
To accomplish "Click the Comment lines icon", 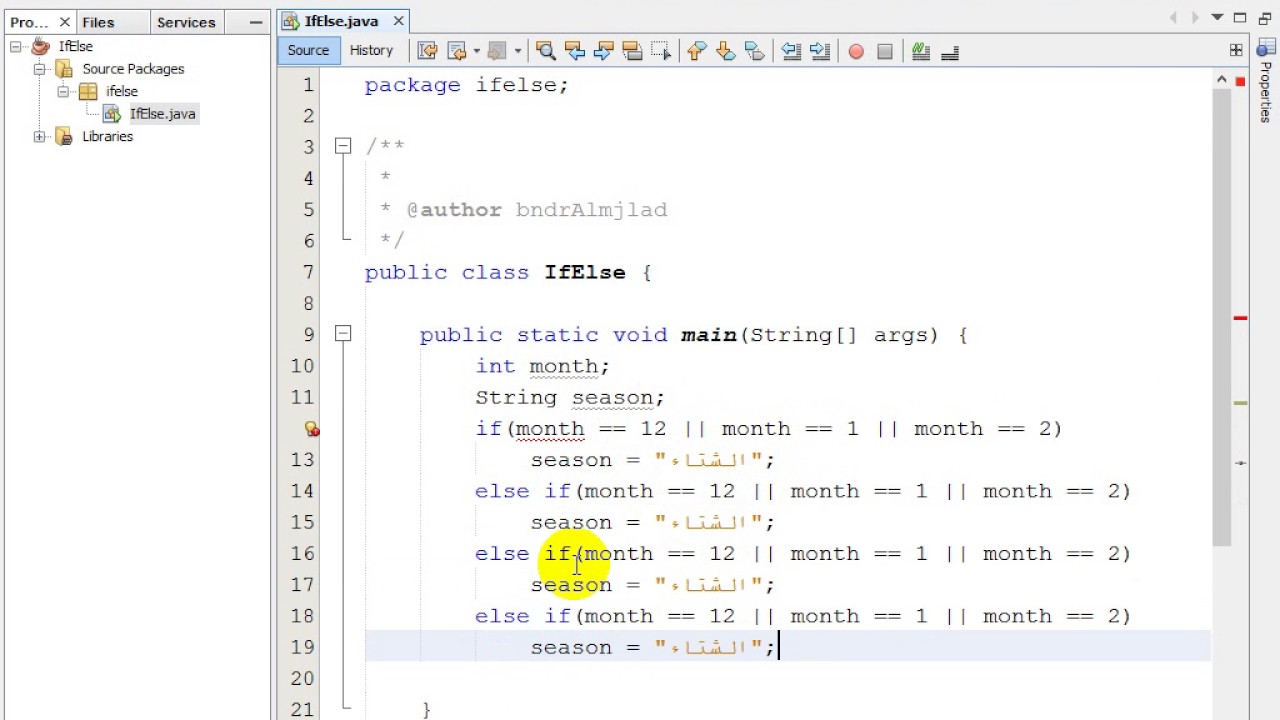I will point(921,51).
